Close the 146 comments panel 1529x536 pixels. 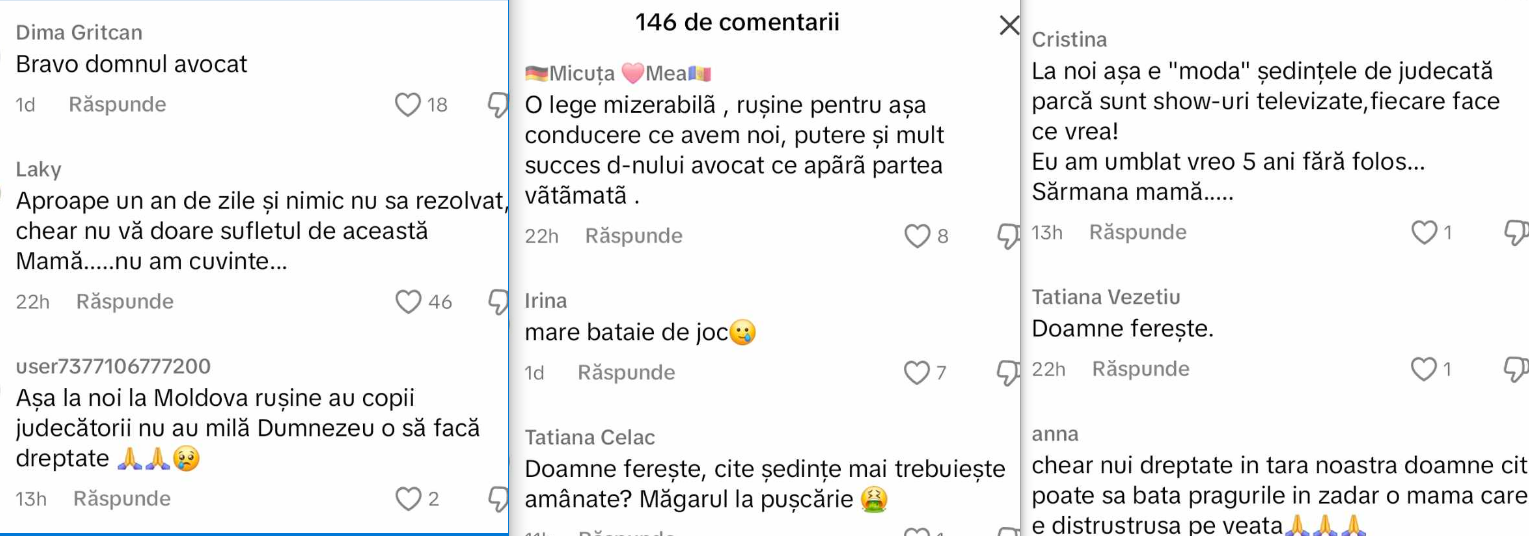pos(1009,26)
